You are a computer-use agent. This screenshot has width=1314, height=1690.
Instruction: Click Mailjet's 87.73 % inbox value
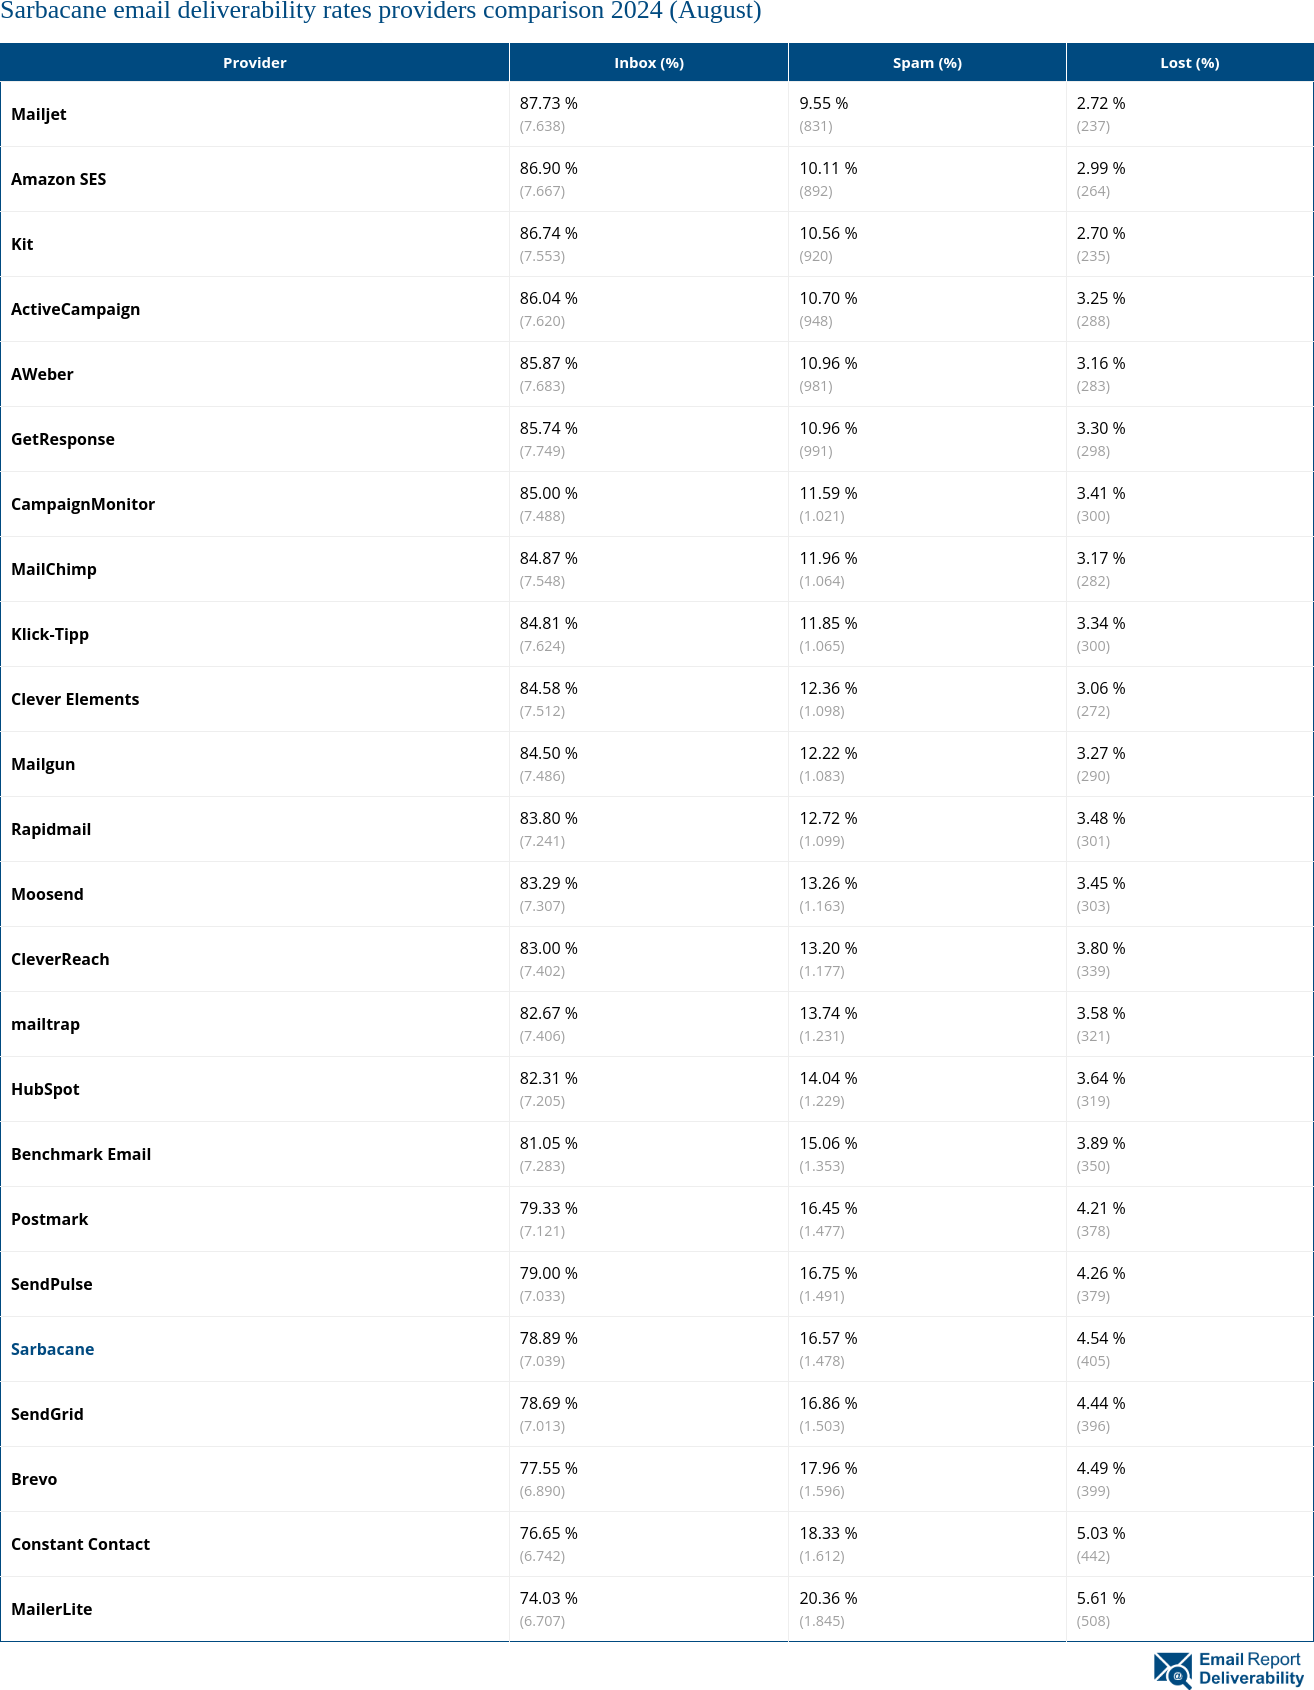(x=549, y=103)
